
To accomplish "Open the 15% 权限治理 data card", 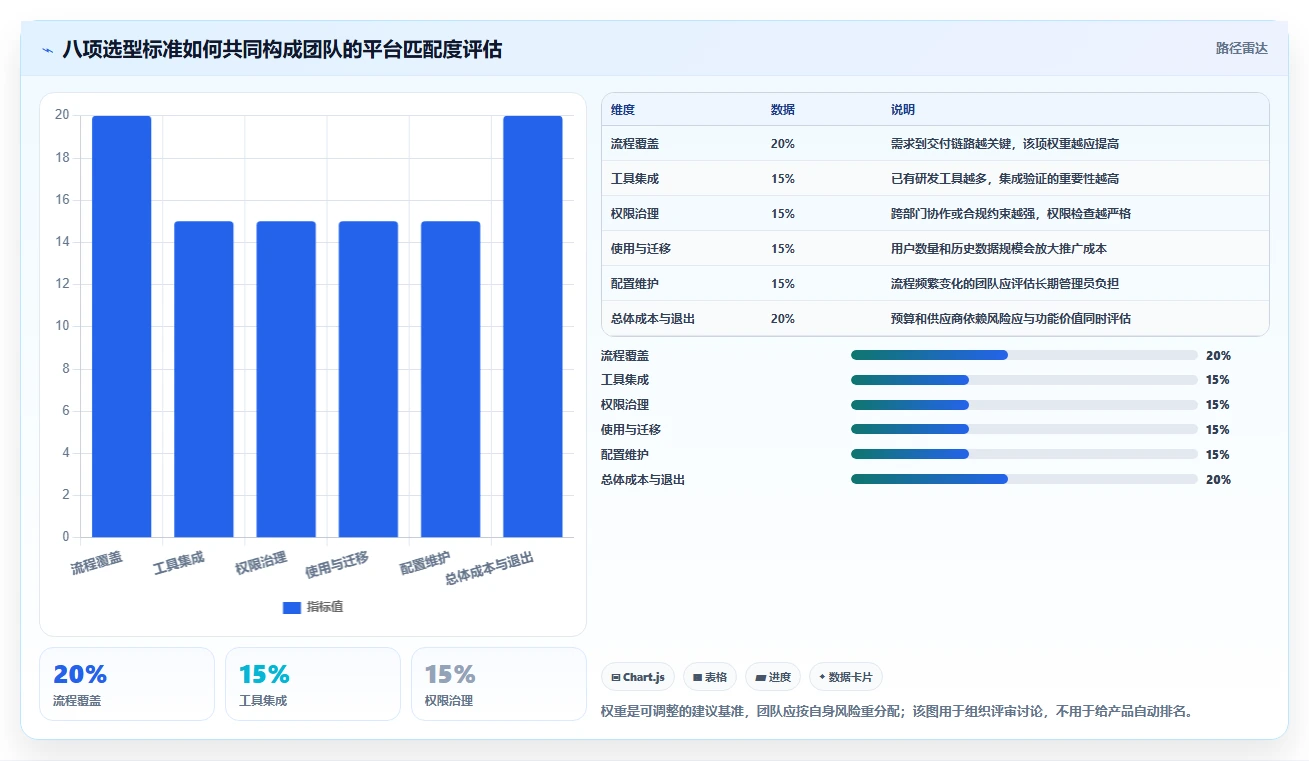I will pos(499,684).
